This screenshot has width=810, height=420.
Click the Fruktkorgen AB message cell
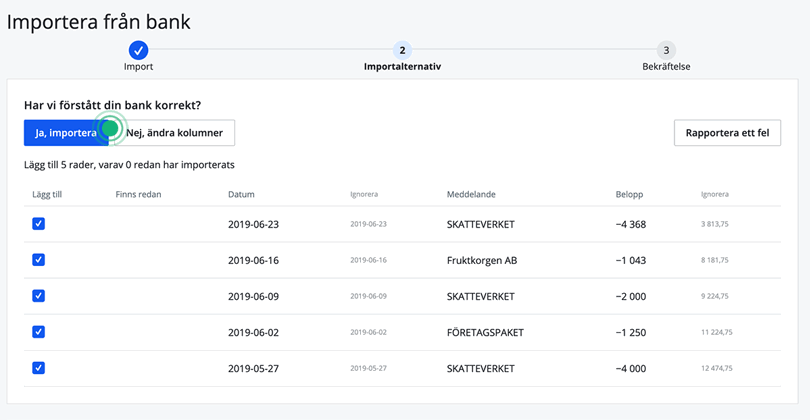pyautogui.click(x=482, y=260)
